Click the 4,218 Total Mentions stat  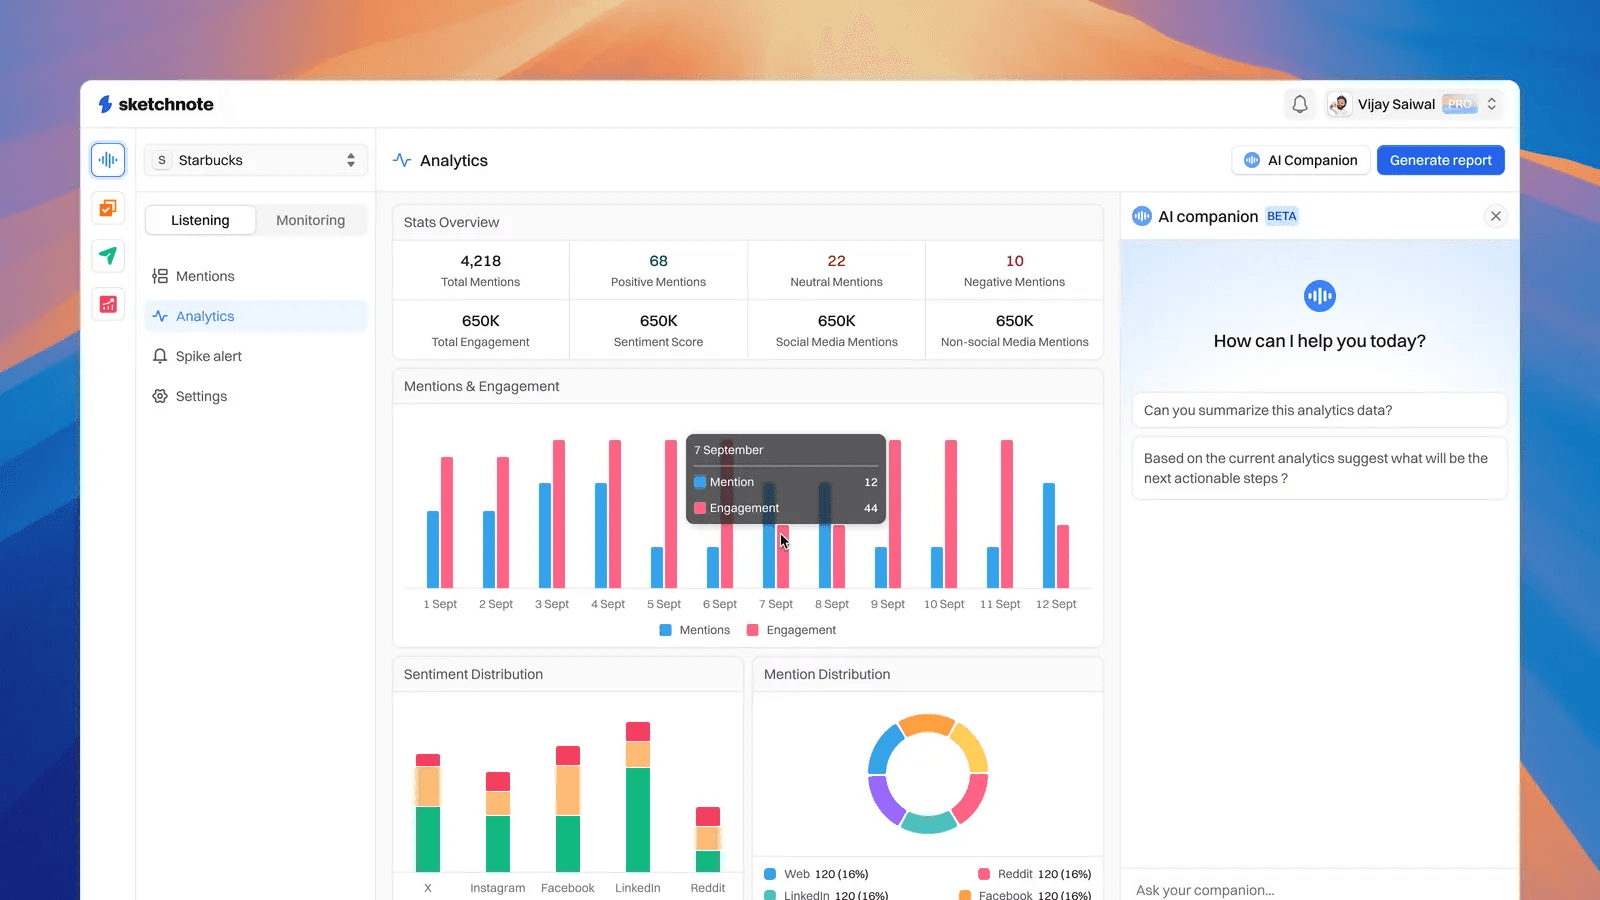coord(481,270)
